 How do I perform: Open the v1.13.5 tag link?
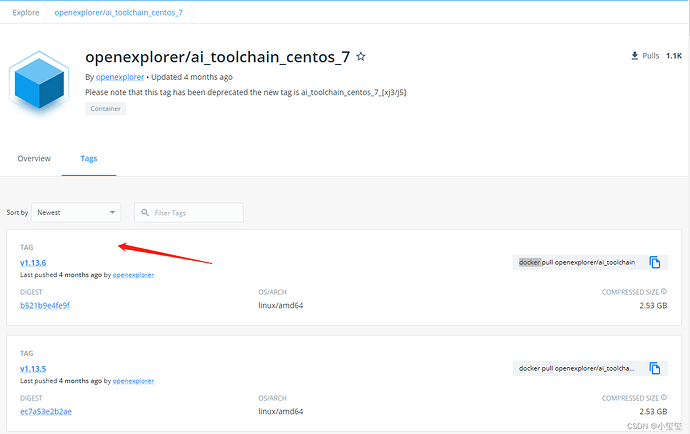pyautogui.click(x=33, y=368)
